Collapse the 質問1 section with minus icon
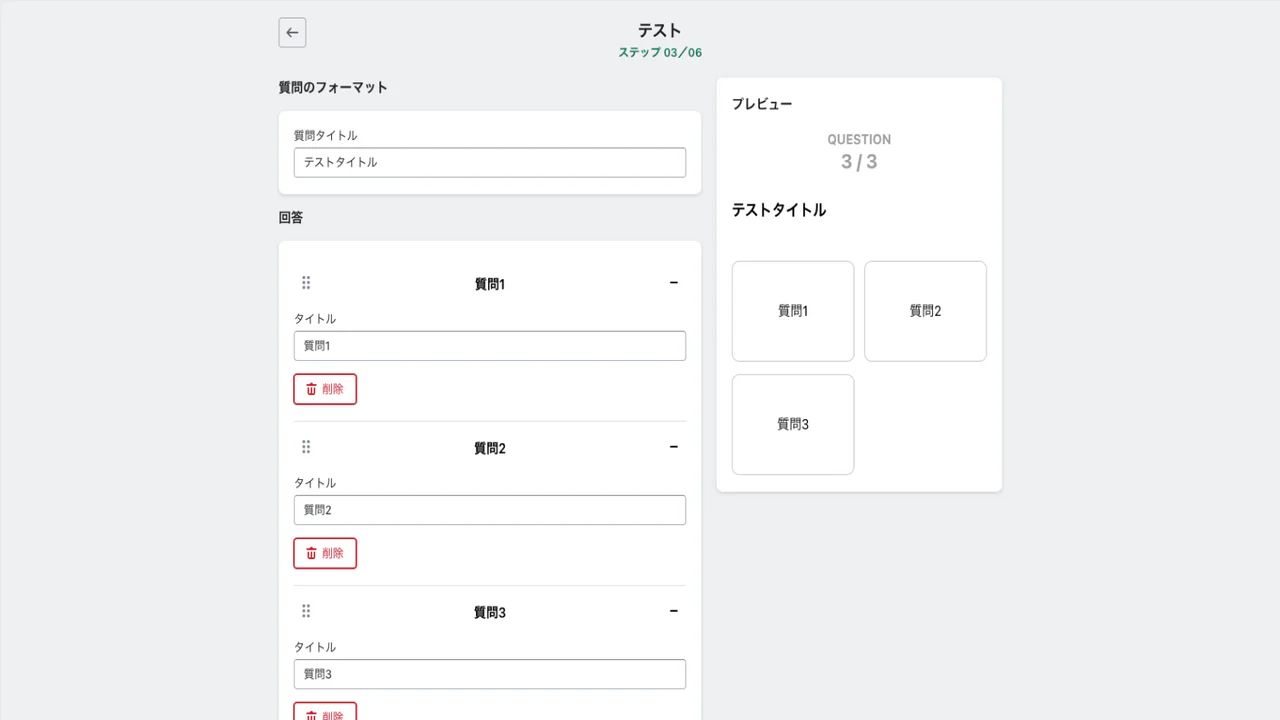The image size is (1280, 720). 673,283
